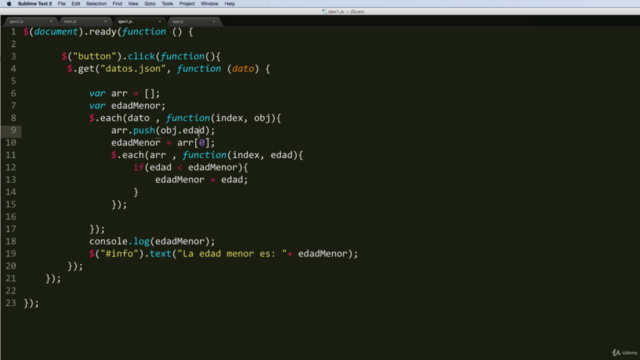The height and width of the screenshot is (360, 640).
Task: Click '$.each(dato' on line 8
Action: pos(119,118)
